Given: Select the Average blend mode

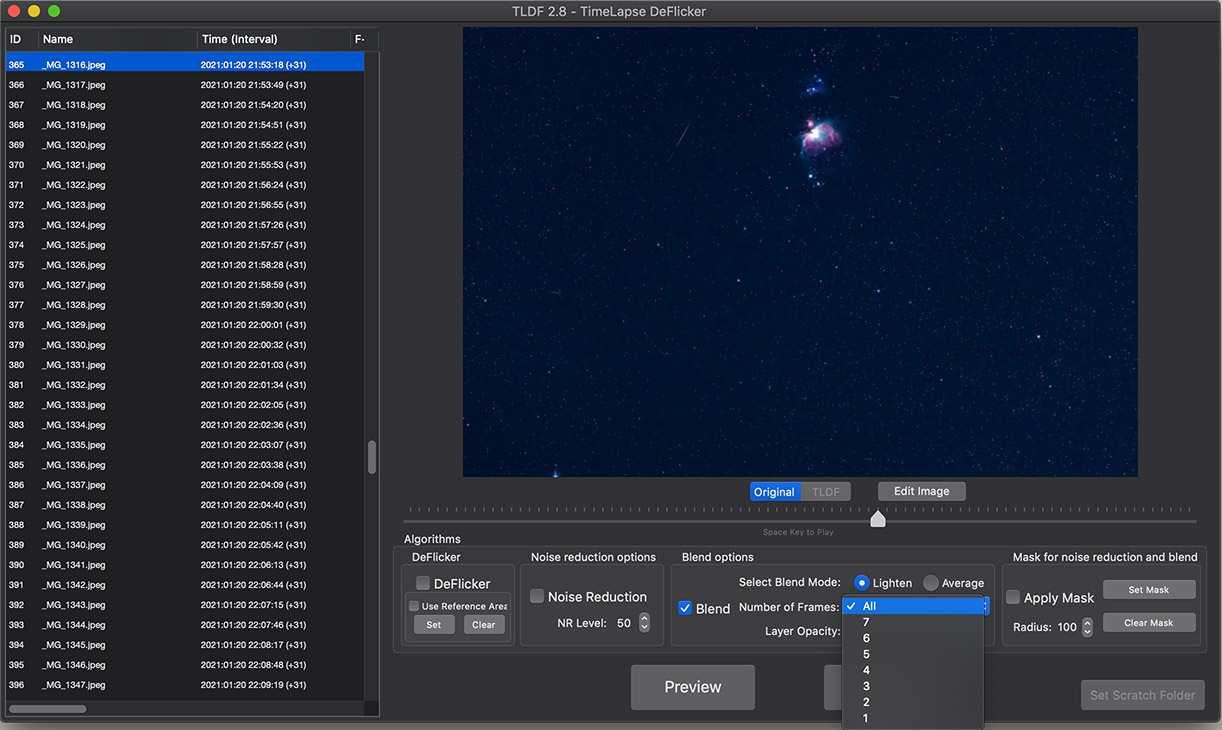Looking at the screenshot, I should (931, 583).
